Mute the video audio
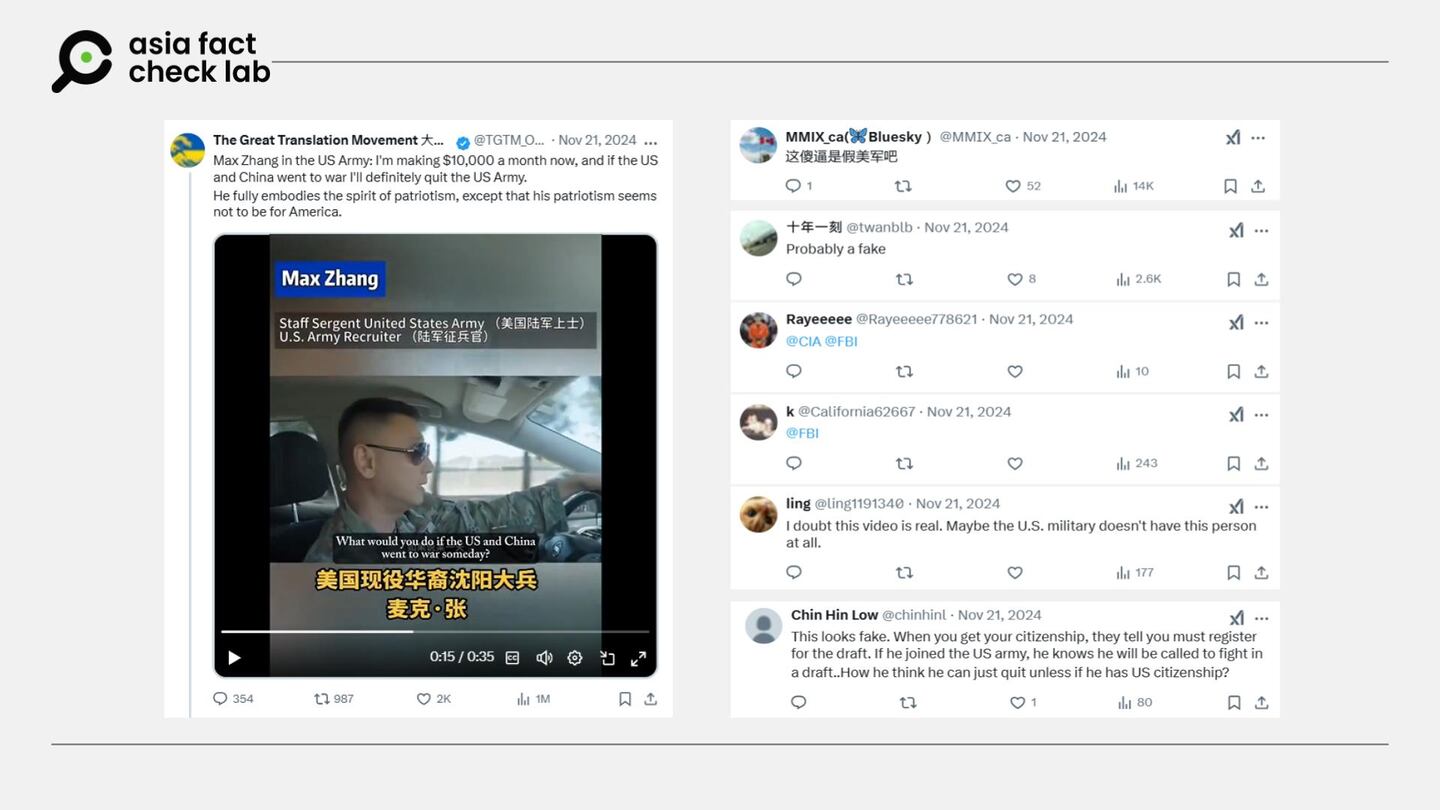Viewport: 1440px width, 810px height. click(x=544, y=658)
